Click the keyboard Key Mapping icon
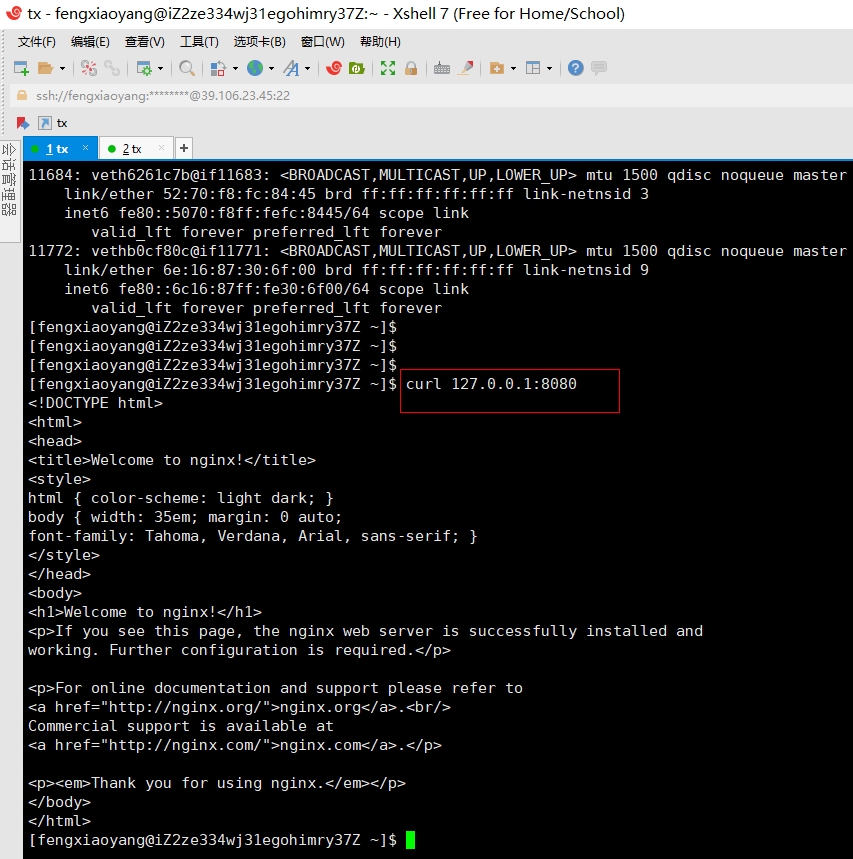Image resolution: width=853 pixels, height=859 pixels. pyautogui.click(x=442, y=68)
